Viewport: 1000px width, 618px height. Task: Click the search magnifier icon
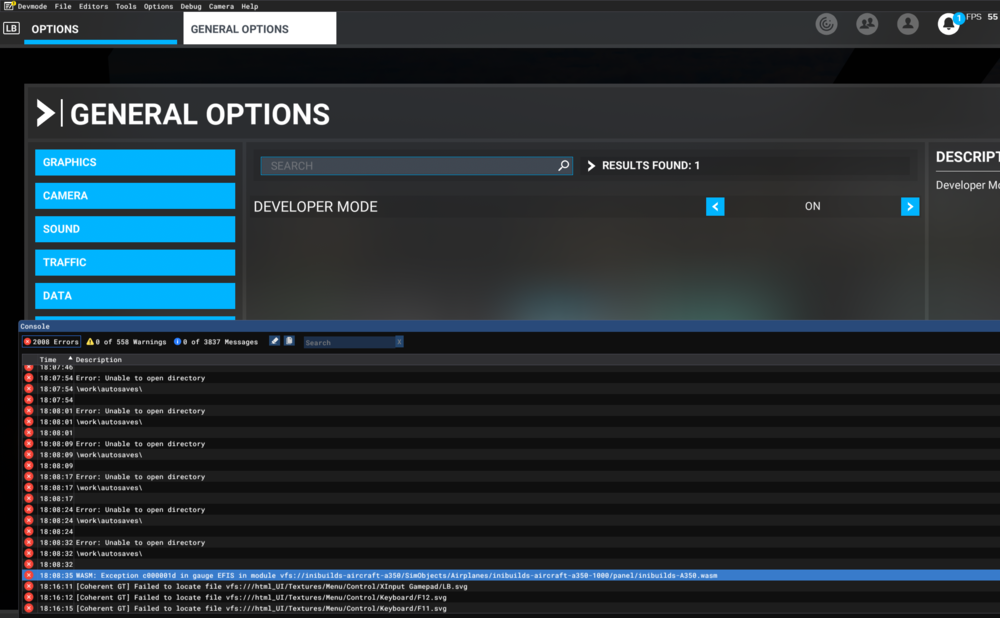pos(564,166)
